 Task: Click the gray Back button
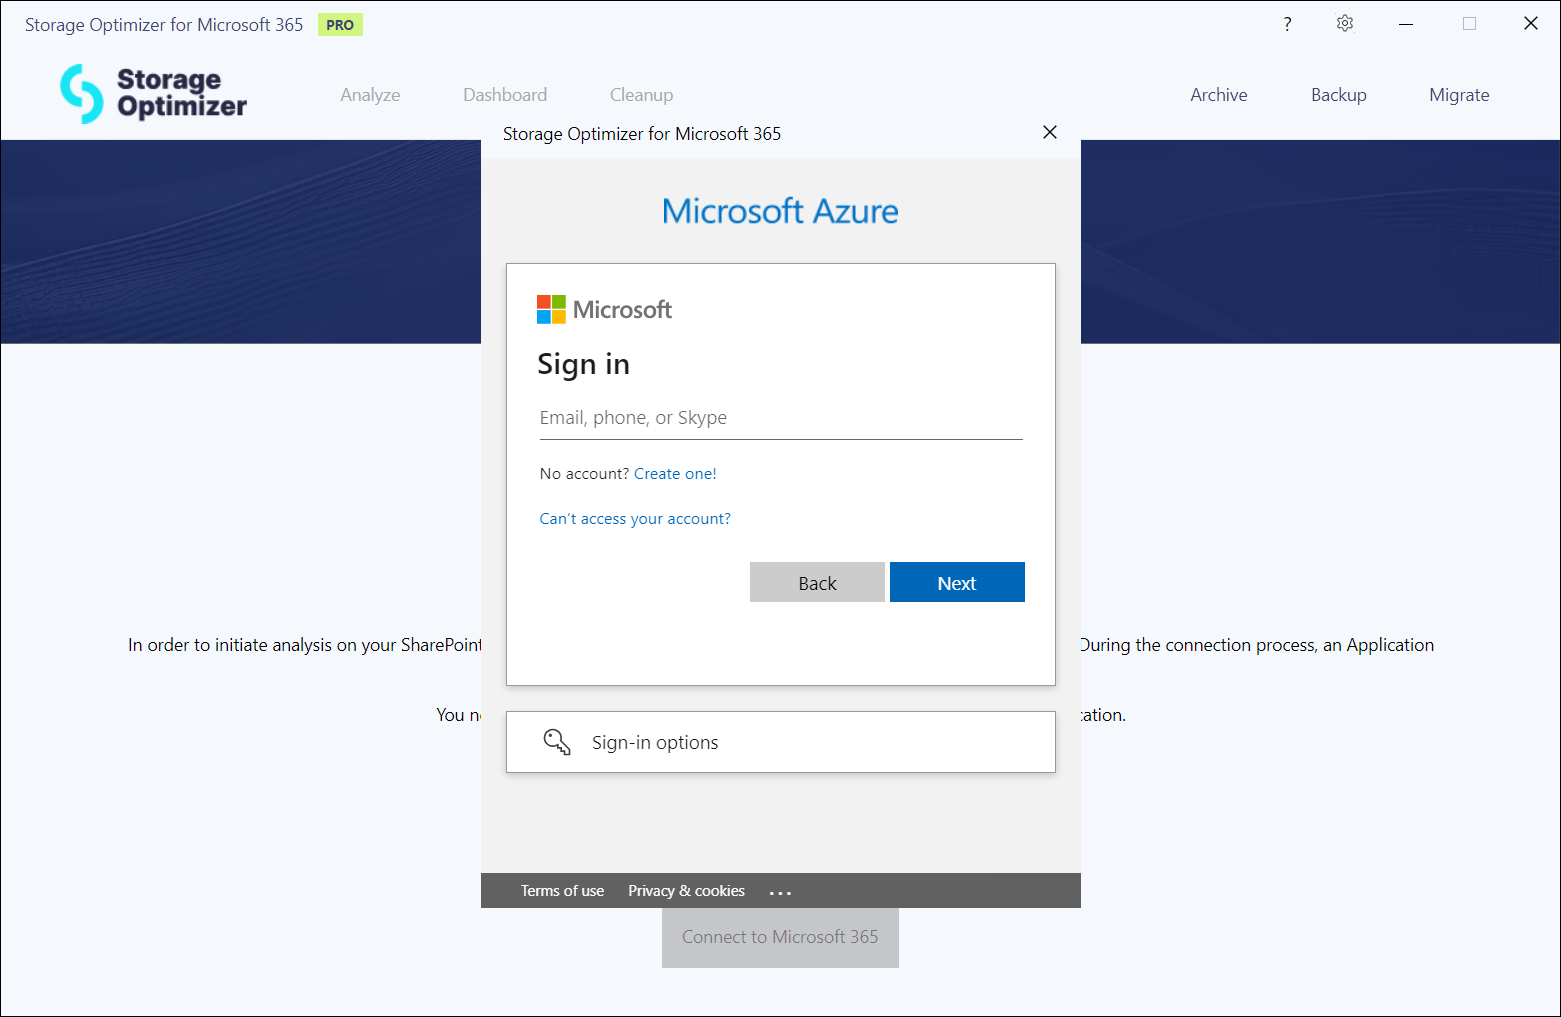[x=817, y=583]
